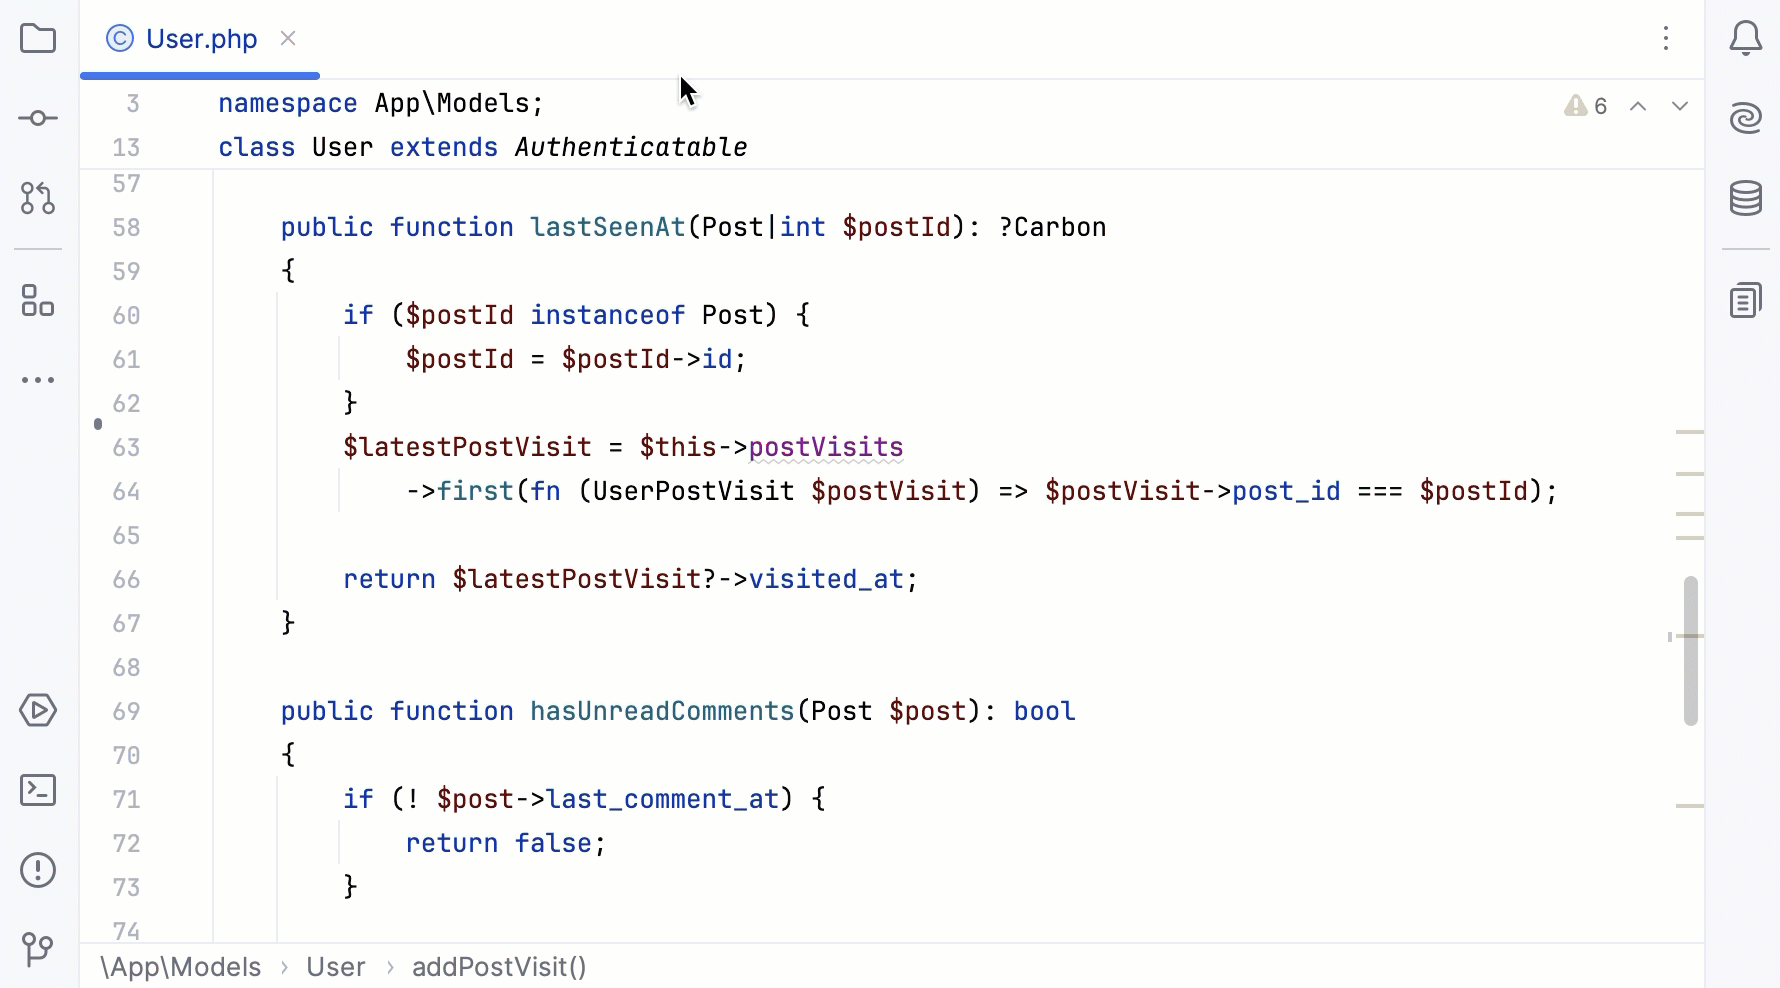Open the Documentation tool window

tap(1746, 299)
